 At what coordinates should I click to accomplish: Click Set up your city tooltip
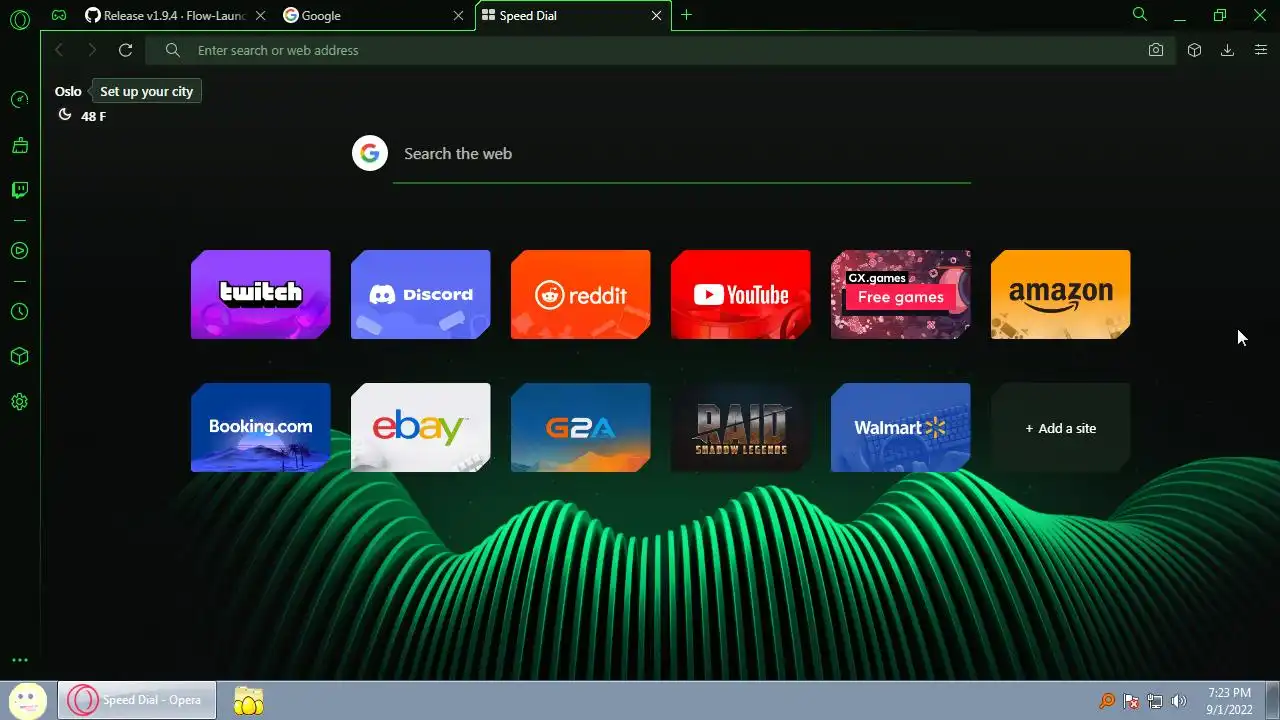pos(146,91)
